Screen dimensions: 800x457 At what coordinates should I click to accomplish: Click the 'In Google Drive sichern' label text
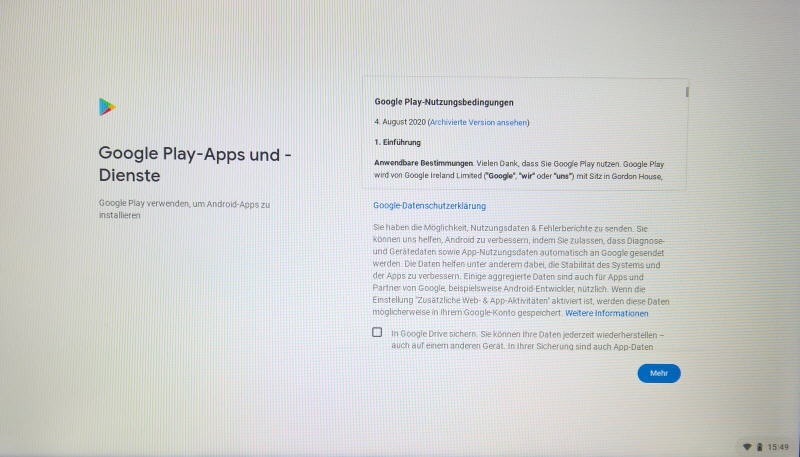click(x=528, y=341)
